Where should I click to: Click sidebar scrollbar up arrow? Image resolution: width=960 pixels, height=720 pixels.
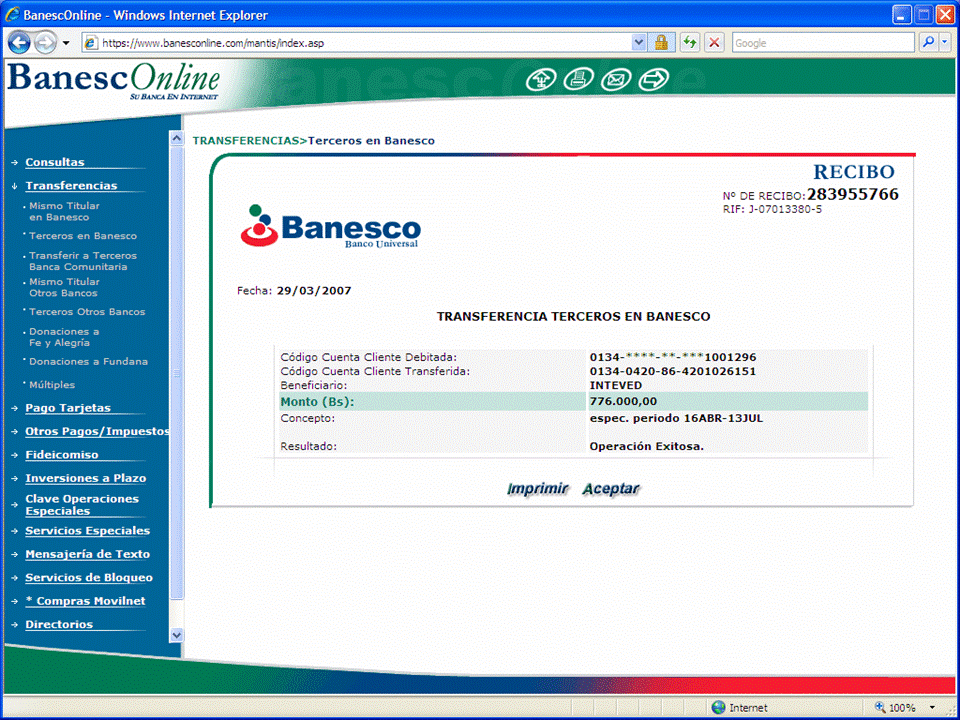176,138
